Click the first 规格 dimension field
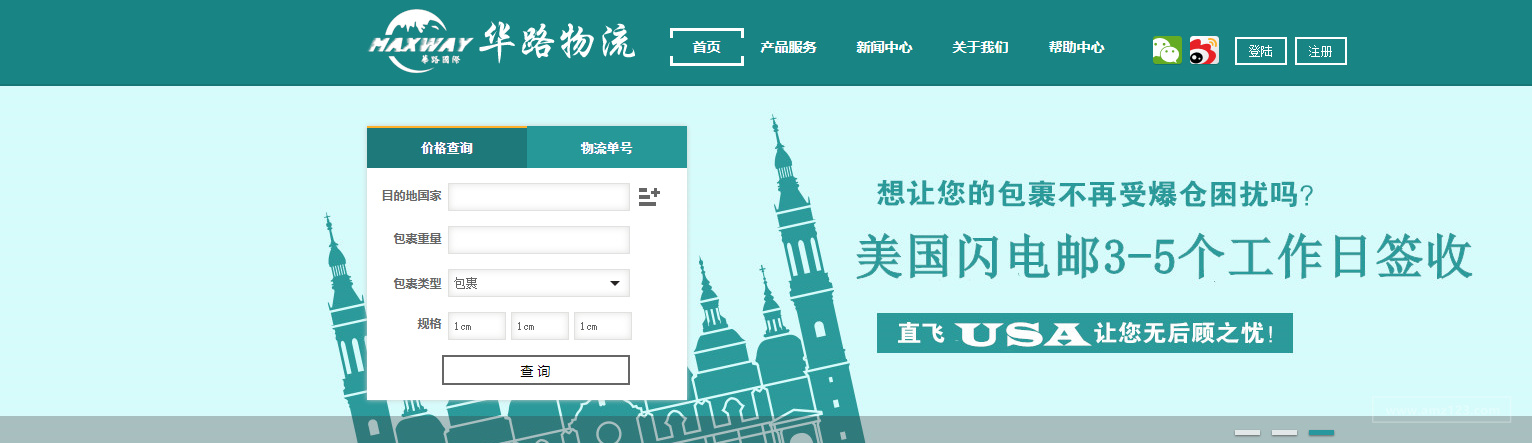1532x443 pixels. [477, 326]
